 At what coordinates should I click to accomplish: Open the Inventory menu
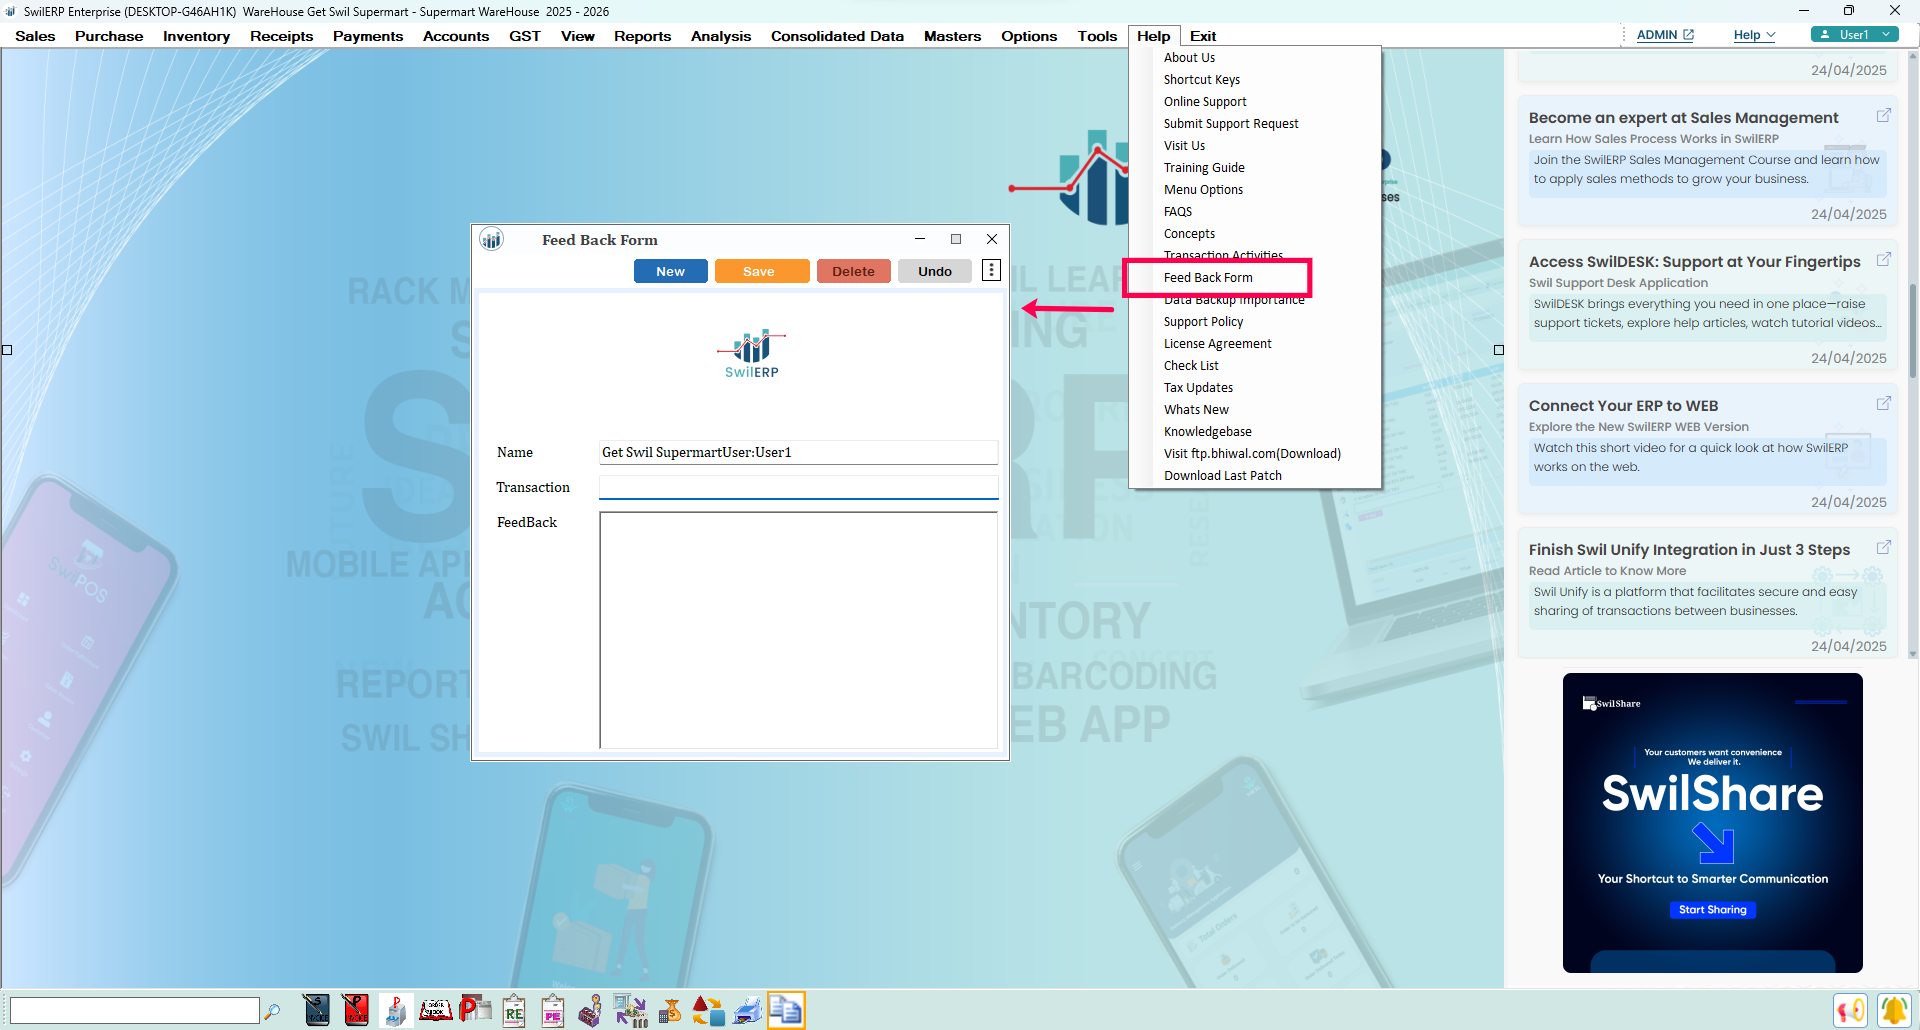point(196,36)
